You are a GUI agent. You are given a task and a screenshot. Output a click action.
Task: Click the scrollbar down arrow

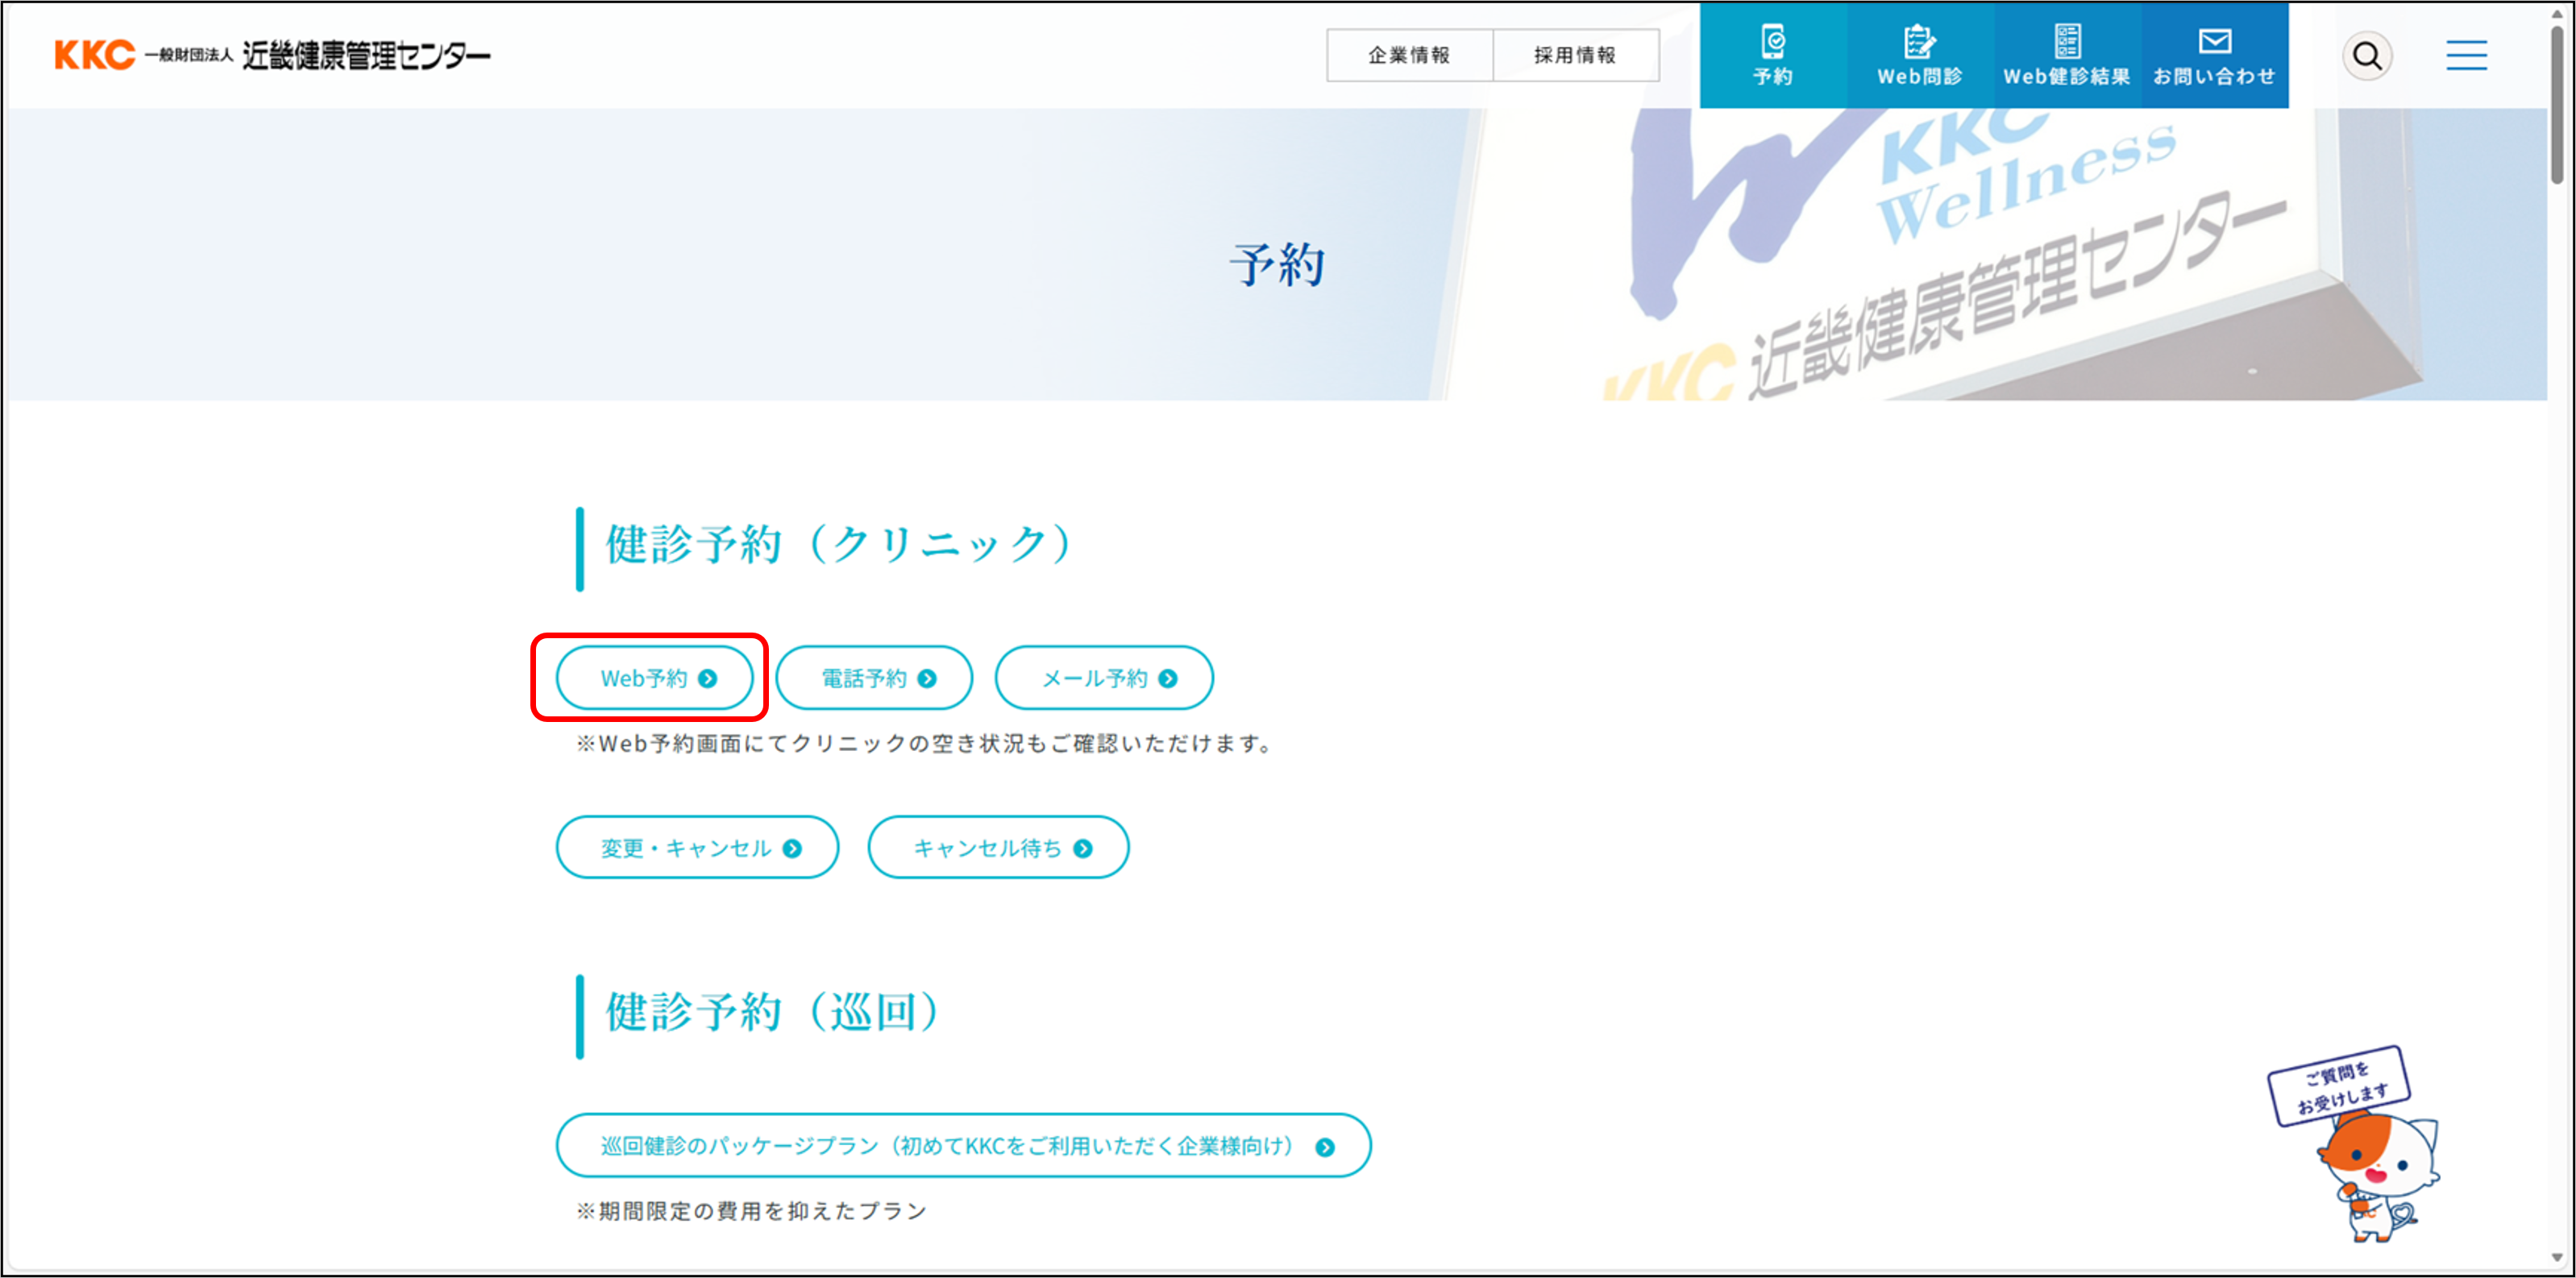tap(2556, 1258)
